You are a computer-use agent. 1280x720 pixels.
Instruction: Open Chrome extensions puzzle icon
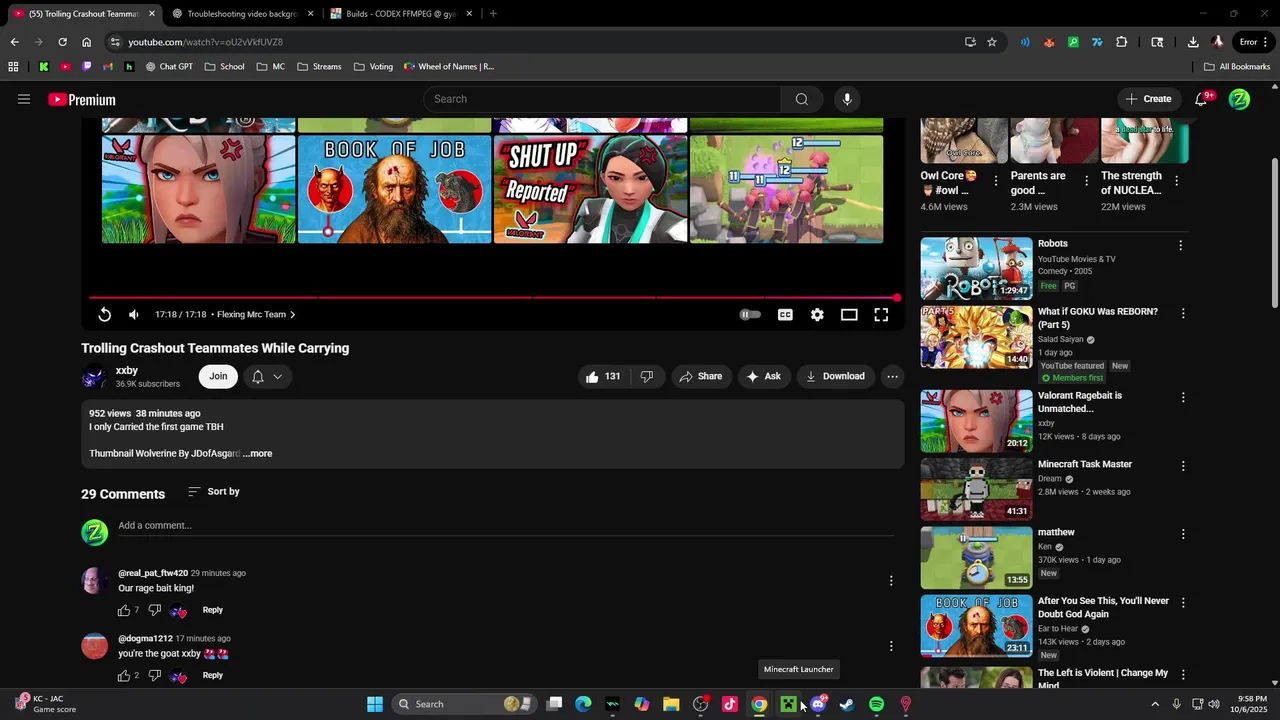coord(1121,42)
